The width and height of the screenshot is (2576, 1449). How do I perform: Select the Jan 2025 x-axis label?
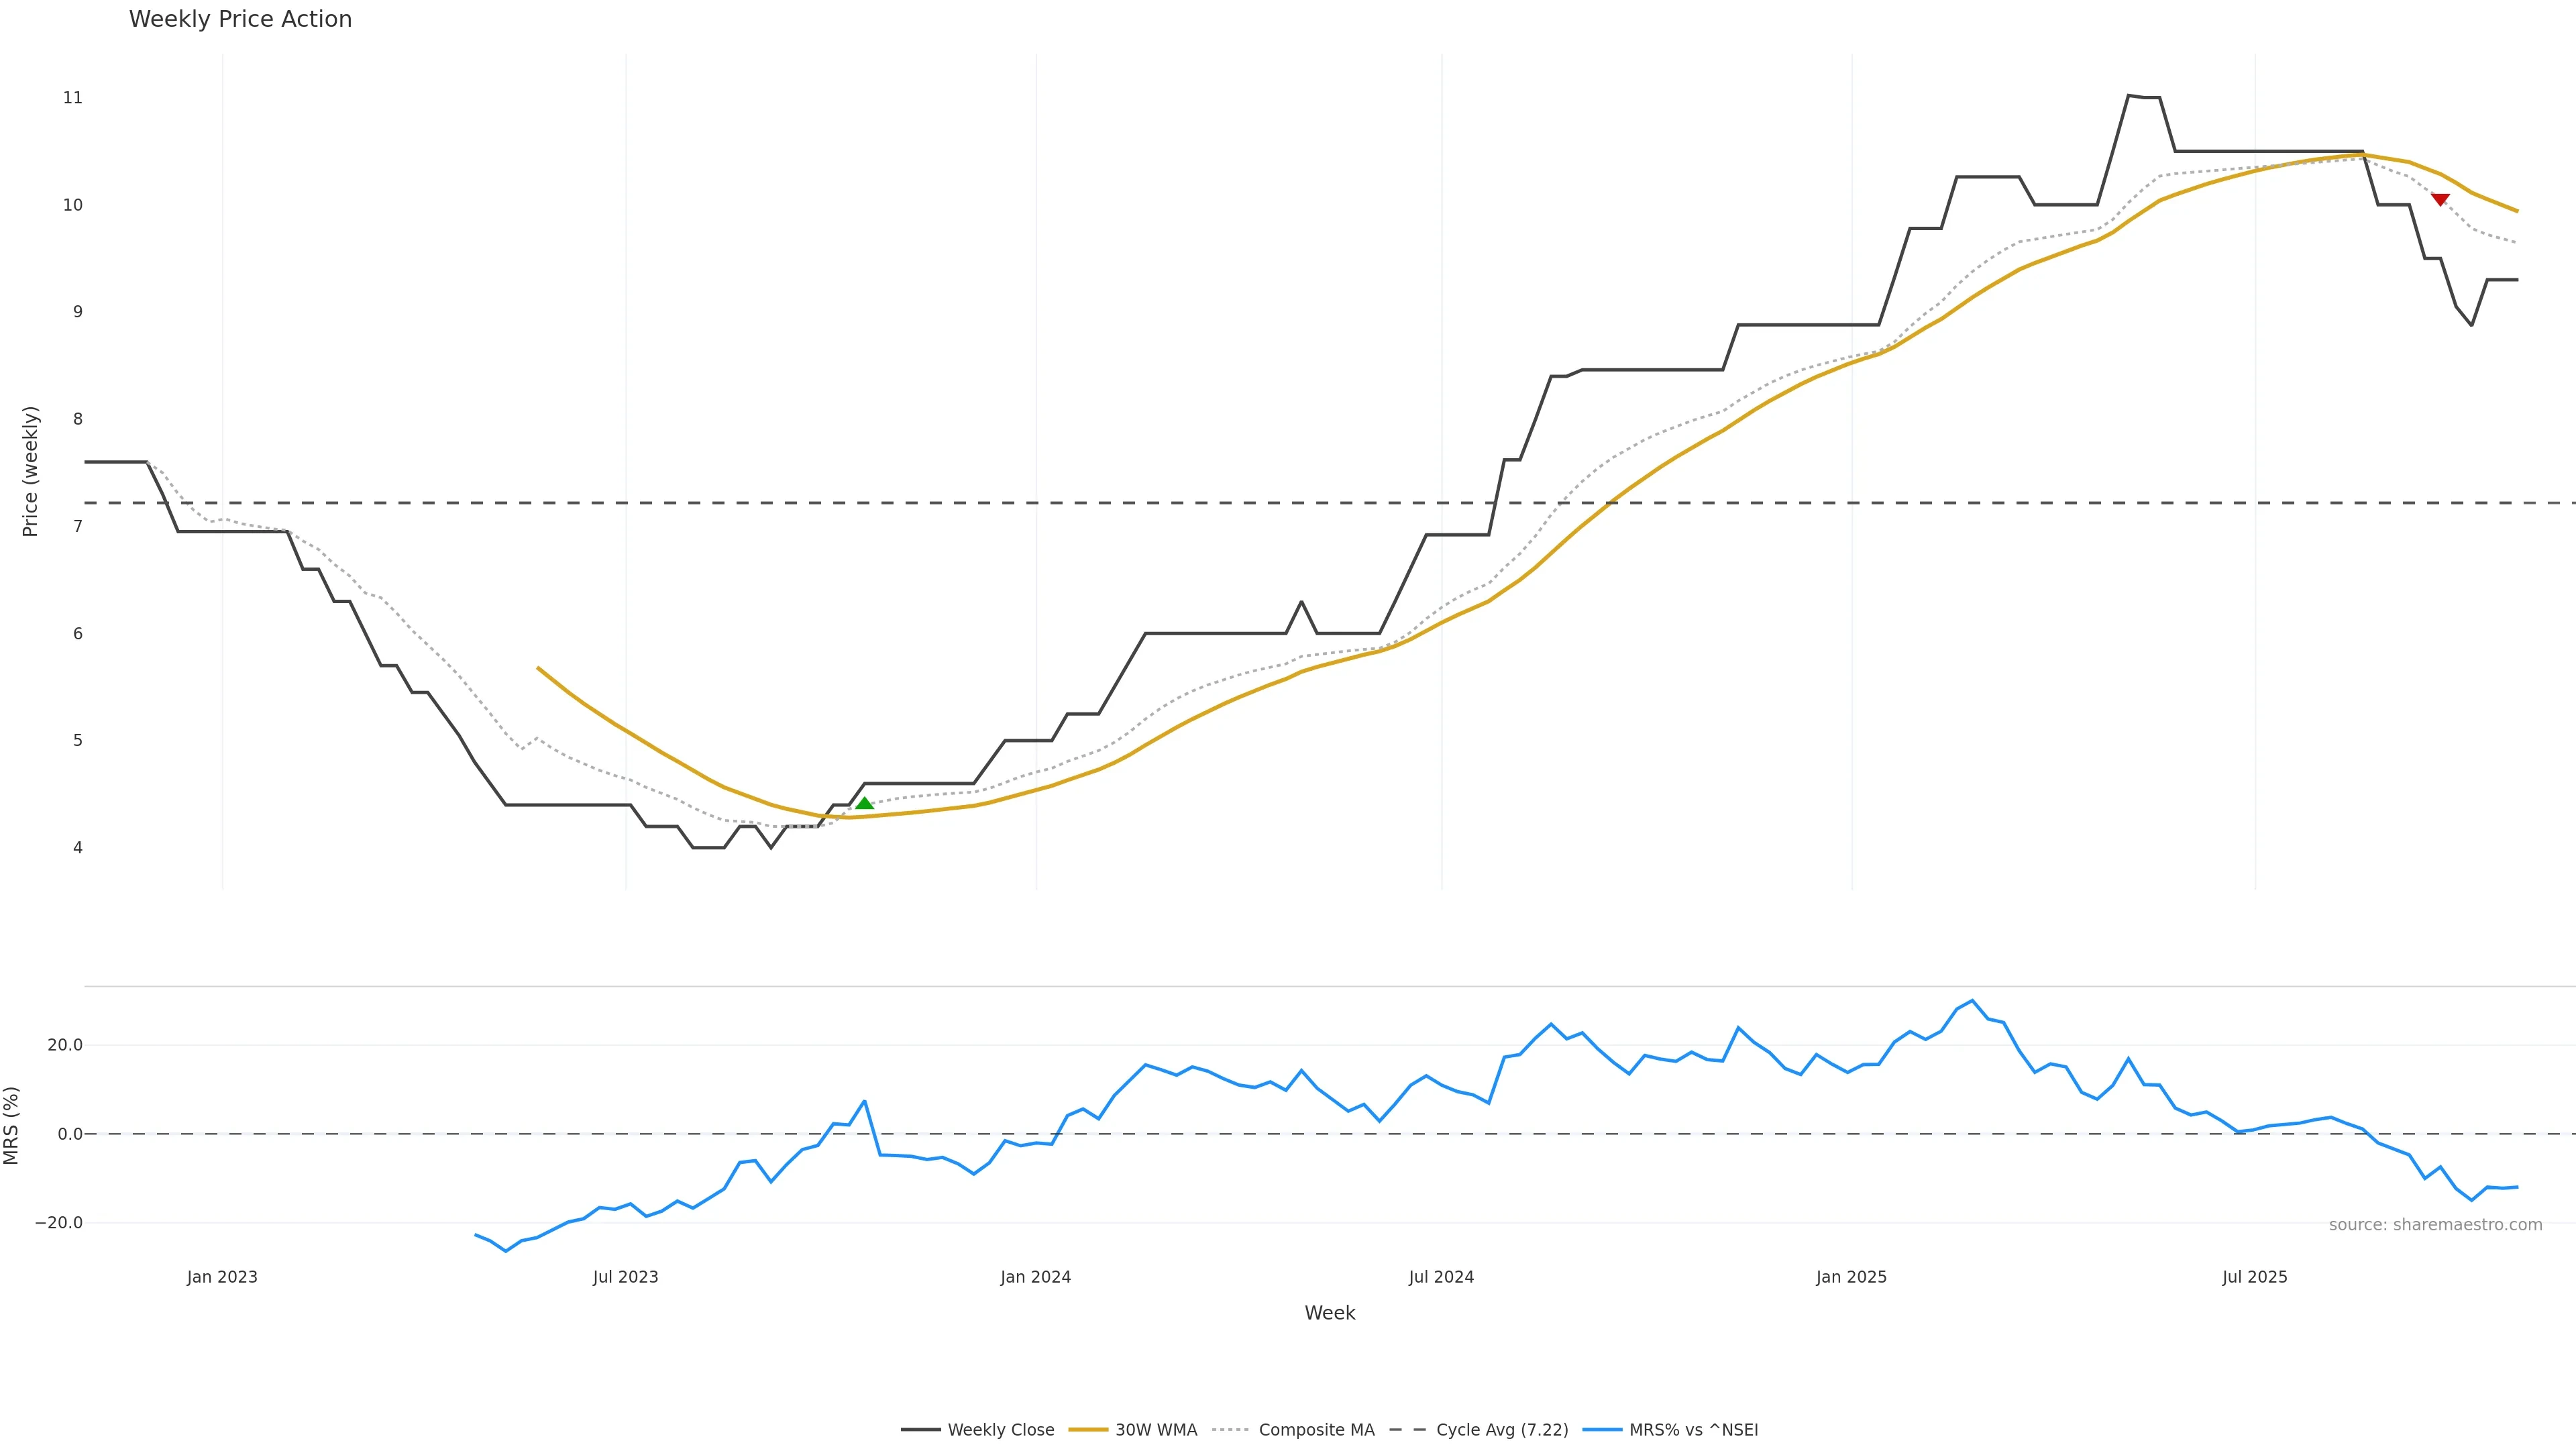[1851, 1277]
